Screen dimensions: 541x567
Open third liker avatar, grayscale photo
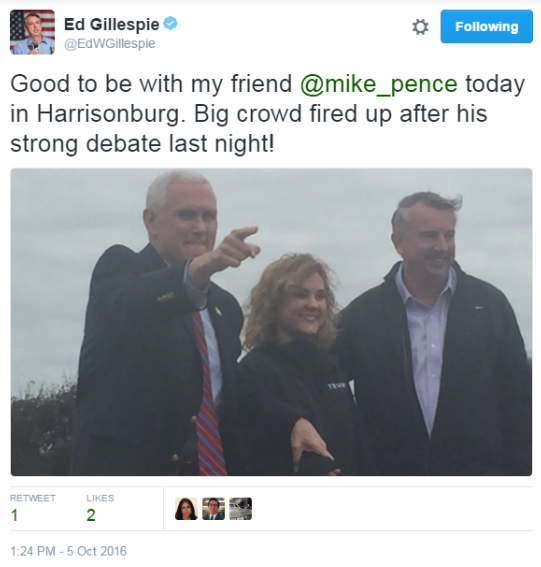click(x=240, y=509)
